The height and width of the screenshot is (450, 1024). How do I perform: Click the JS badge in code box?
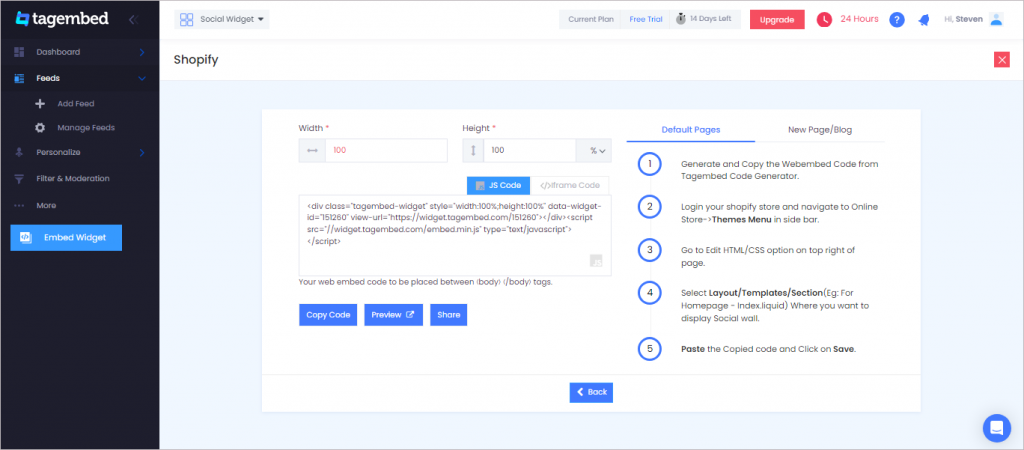point(596,261)
